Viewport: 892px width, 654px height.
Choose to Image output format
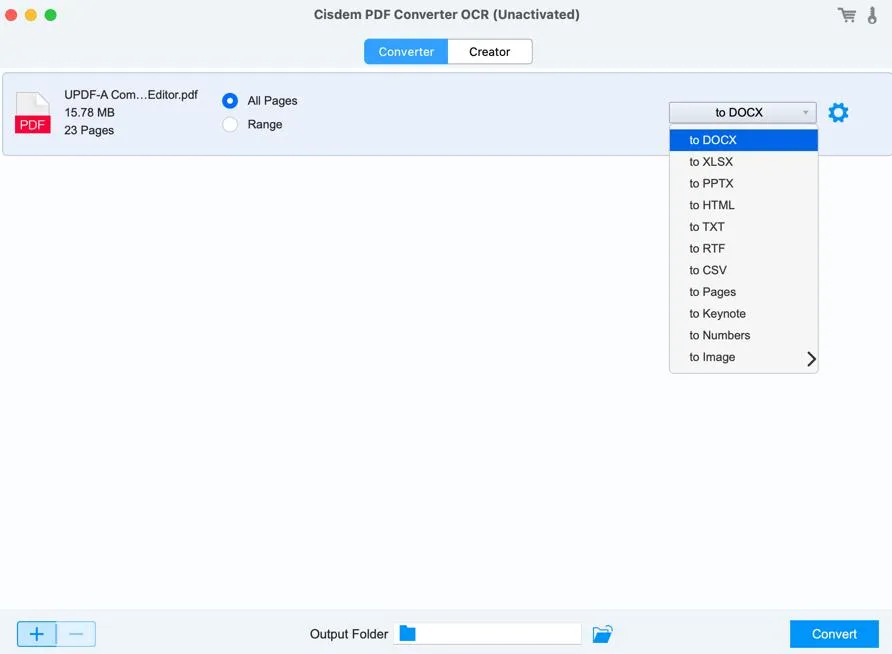[x=744, y=357]
